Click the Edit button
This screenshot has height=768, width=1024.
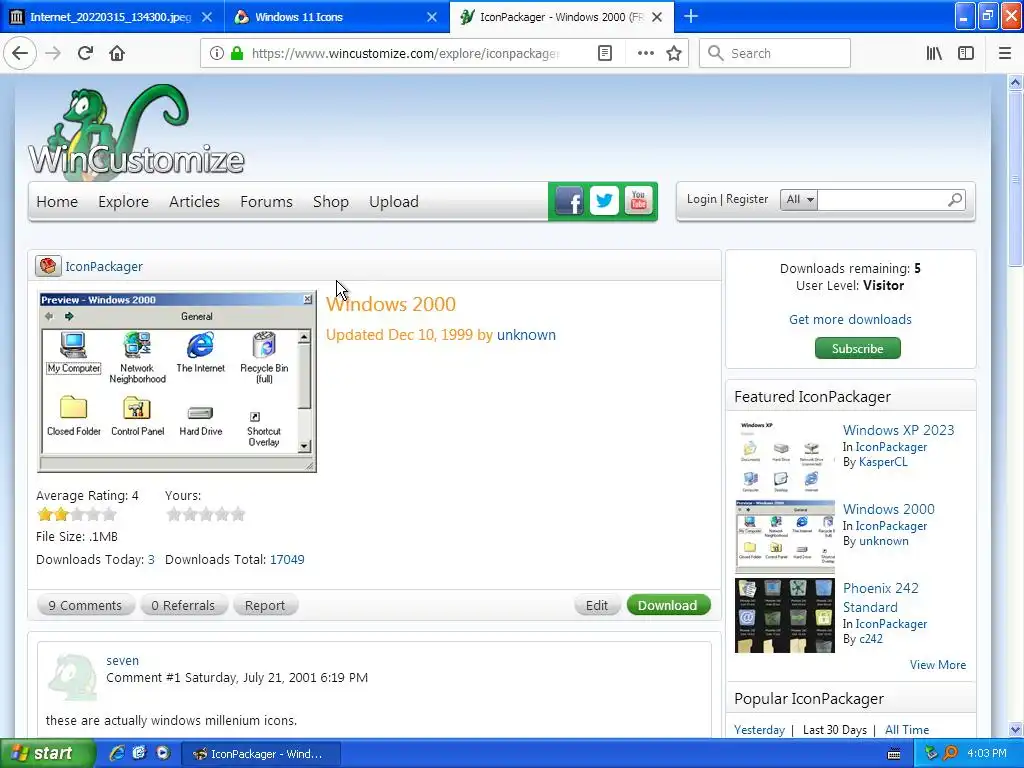coord(597,605)
